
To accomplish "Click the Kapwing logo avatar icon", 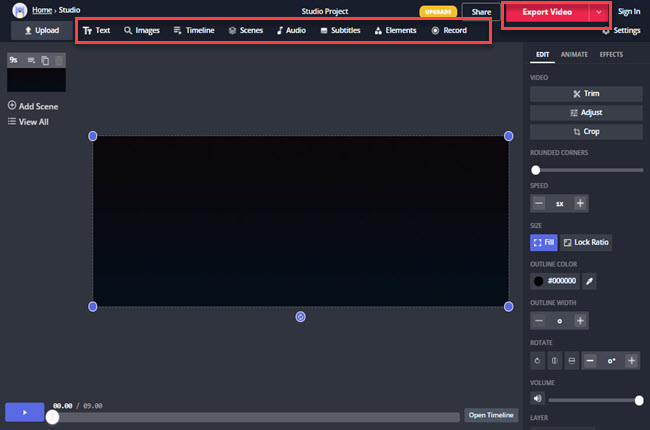I will [19, 10].
